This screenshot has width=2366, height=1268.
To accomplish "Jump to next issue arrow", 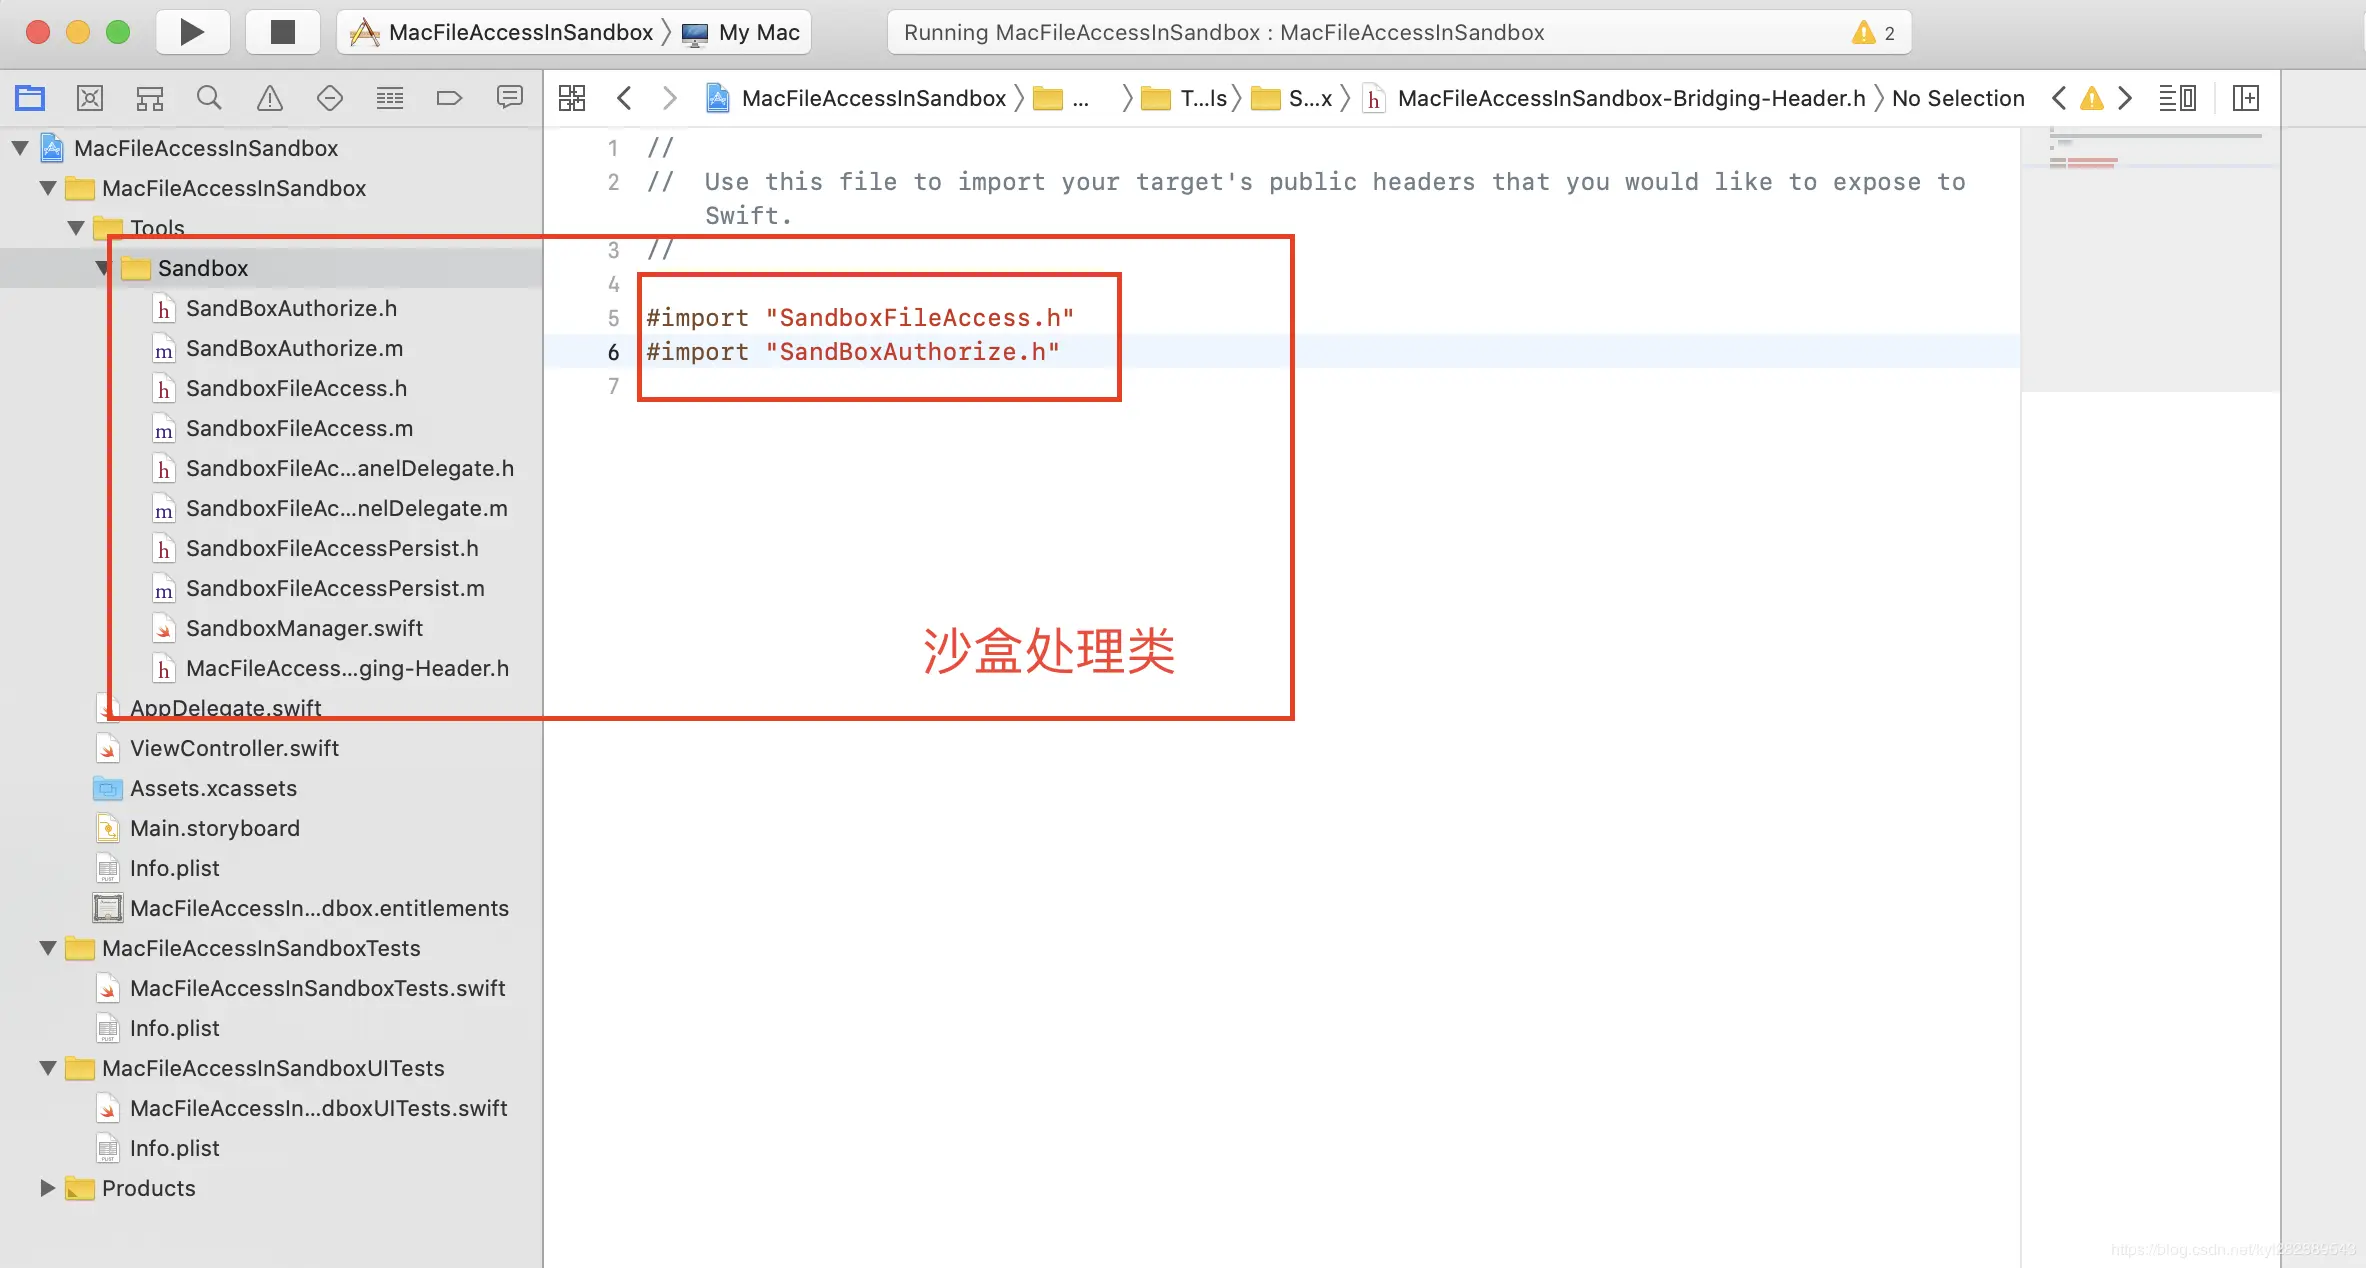I will coord(2125,98).
